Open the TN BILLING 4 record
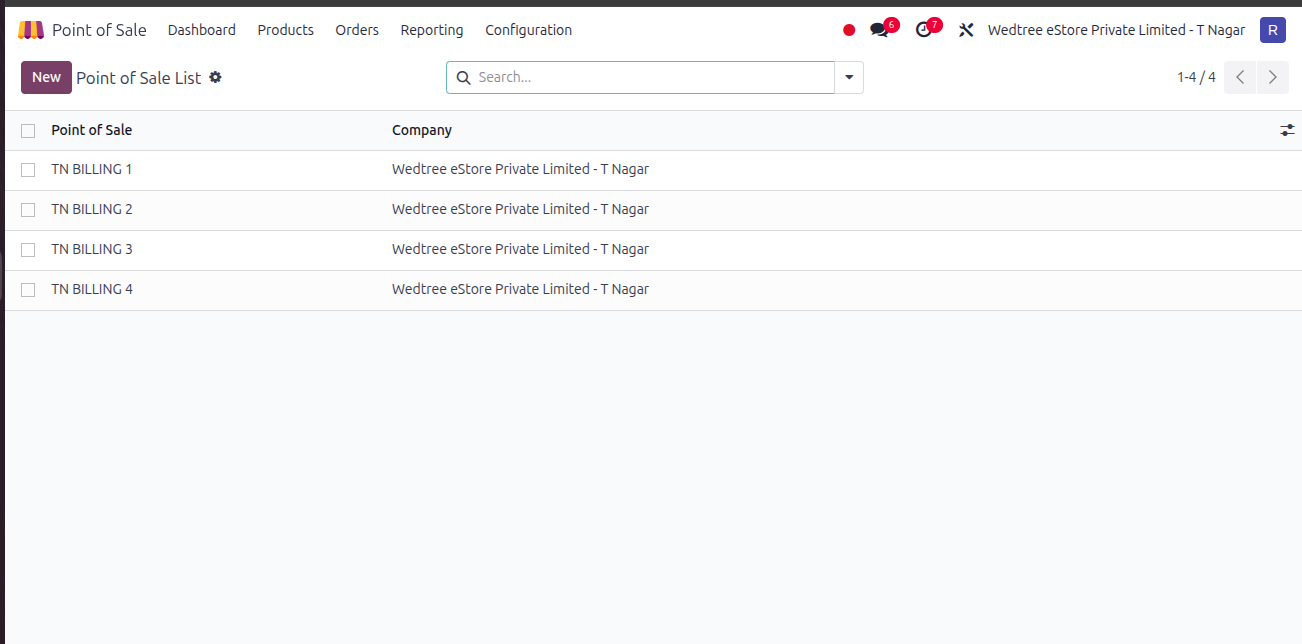 click(x=92, y=289)
